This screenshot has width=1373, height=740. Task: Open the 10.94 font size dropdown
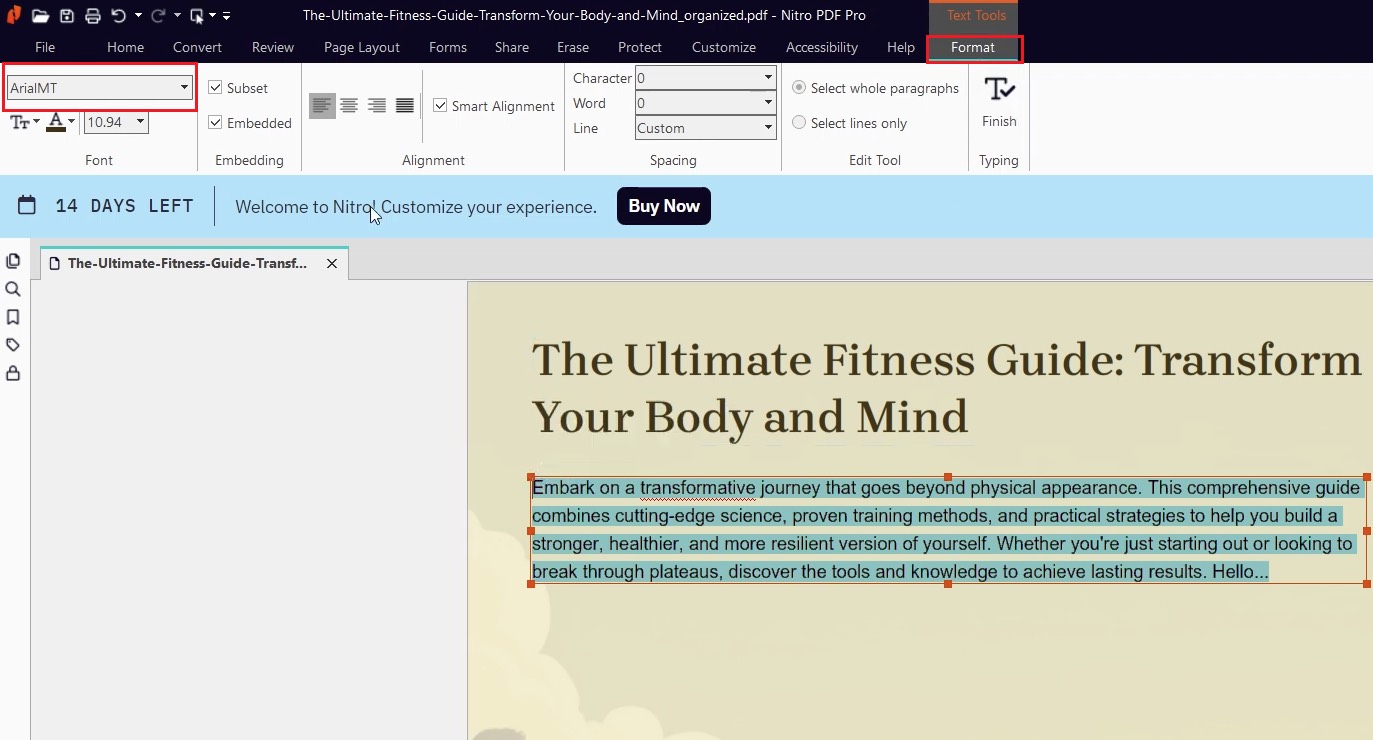pos(116,122)
